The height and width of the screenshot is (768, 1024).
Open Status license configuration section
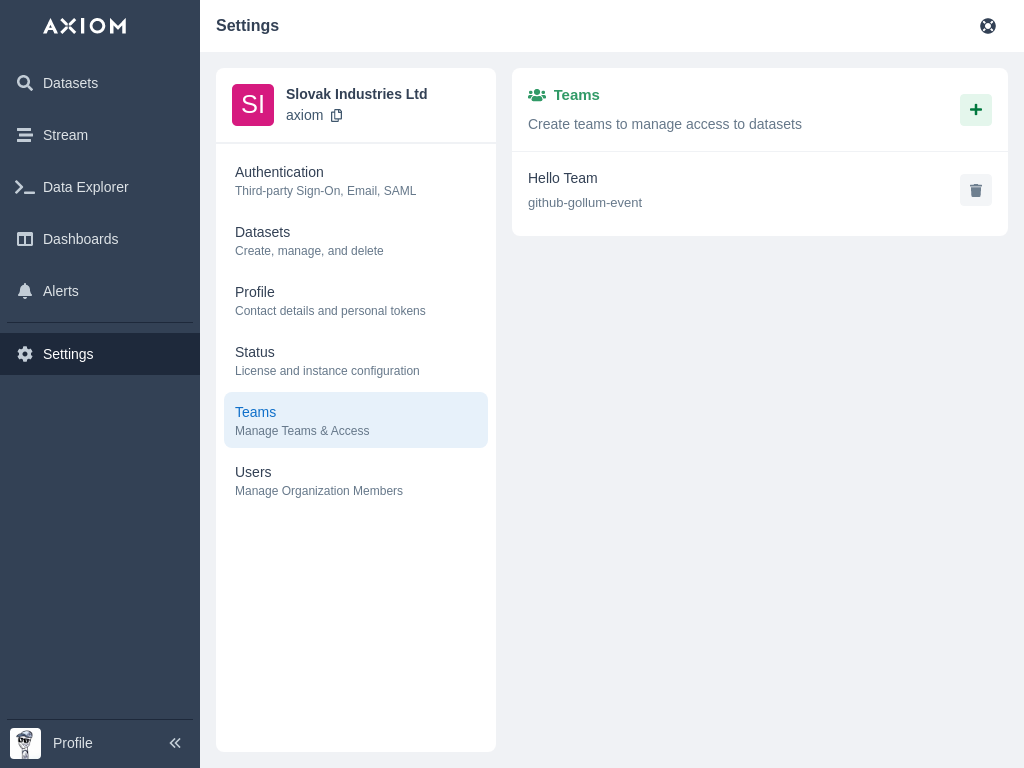click(356, 360)
